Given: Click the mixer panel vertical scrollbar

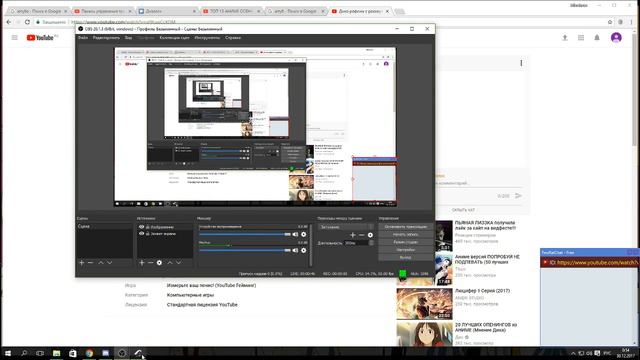Looking at the screenshot, I should pyautogui.click(x=311, y=244).
